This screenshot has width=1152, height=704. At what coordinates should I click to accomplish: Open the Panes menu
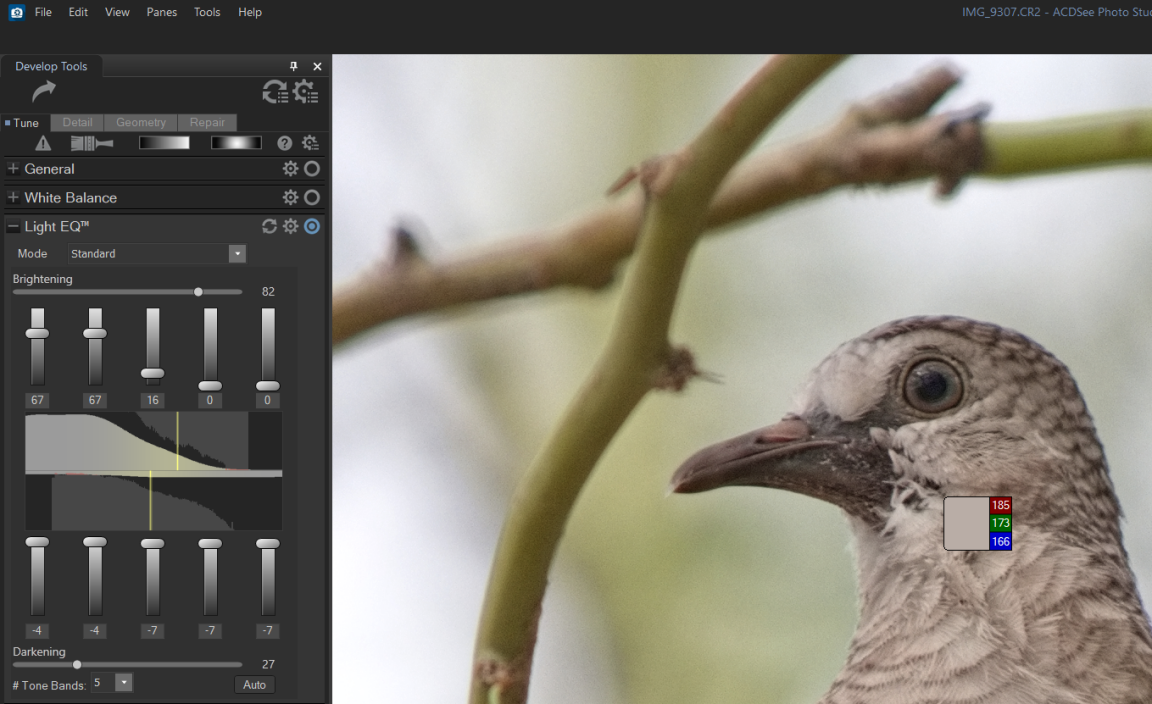click(161, 12)
